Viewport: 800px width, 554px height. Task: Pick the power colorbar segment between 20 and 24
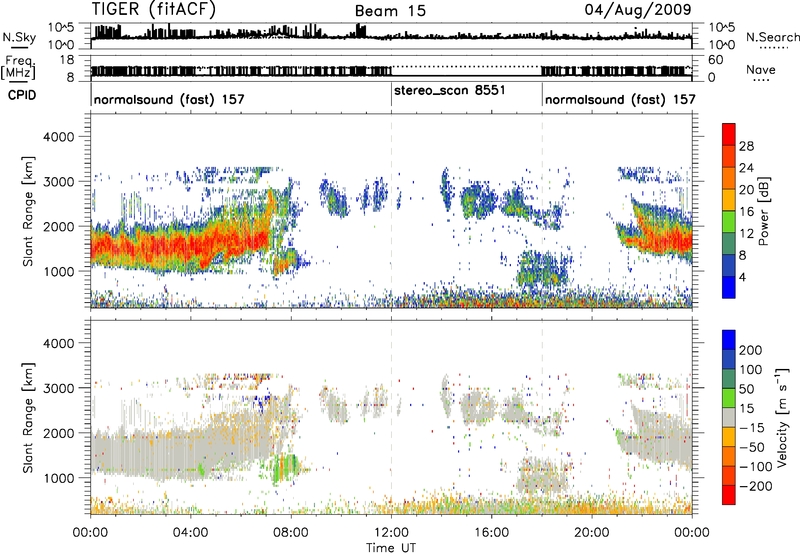(x=729, y=179)
